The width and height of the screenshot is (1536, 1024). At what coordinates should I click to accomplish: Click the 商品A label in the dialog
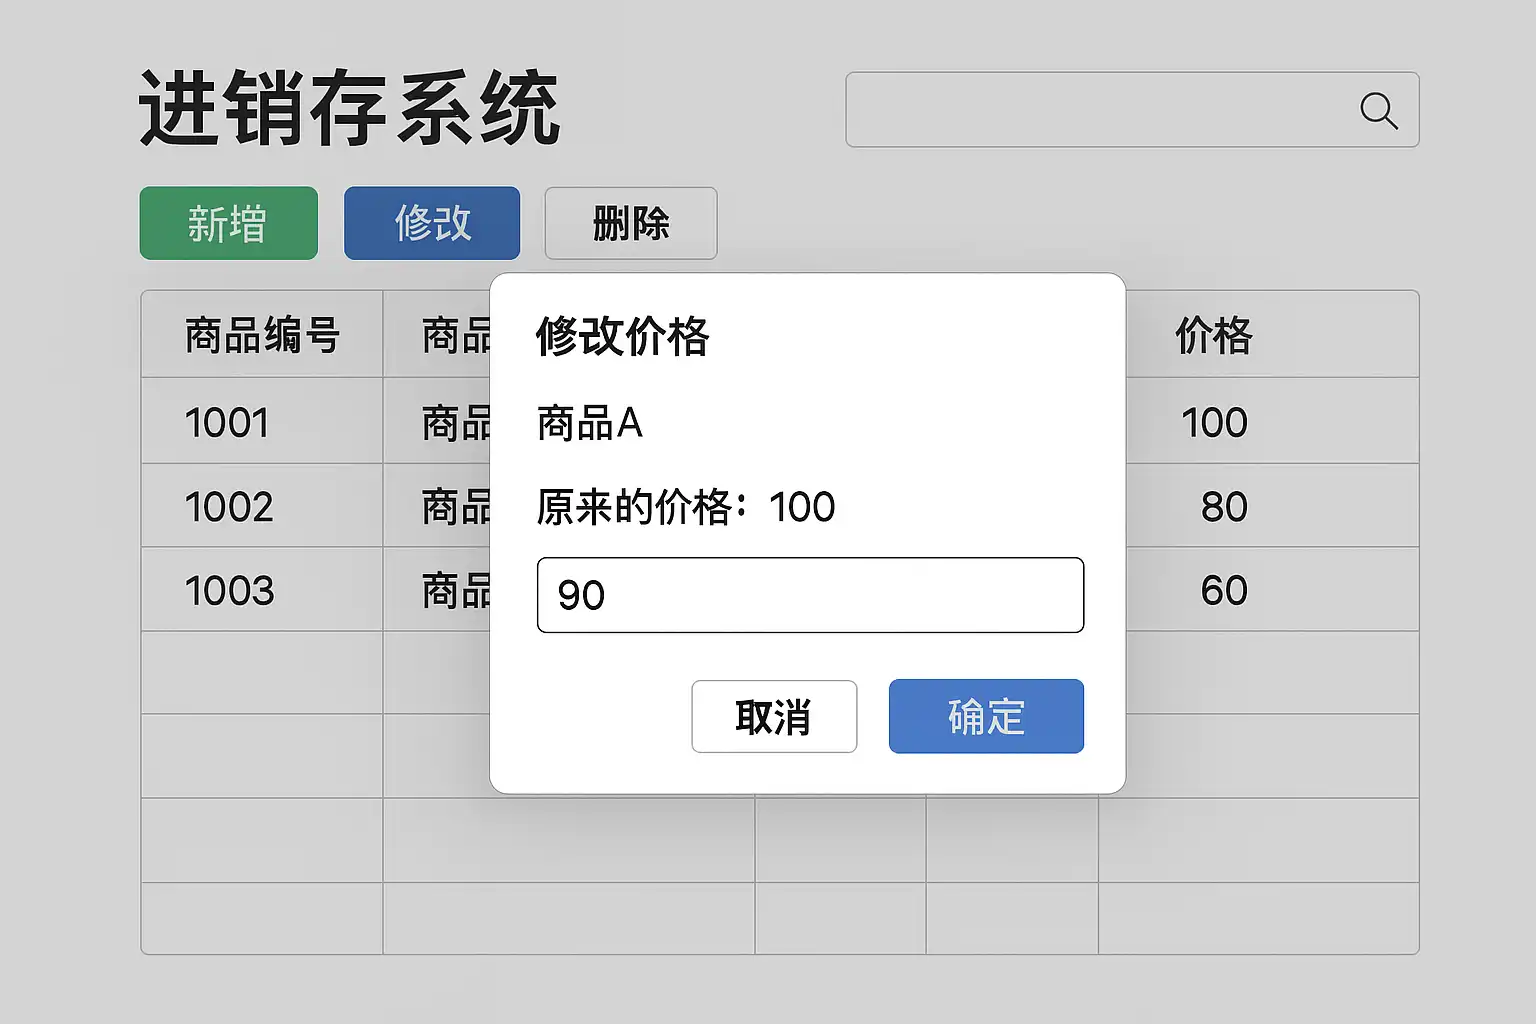click(x=589, y=423)
